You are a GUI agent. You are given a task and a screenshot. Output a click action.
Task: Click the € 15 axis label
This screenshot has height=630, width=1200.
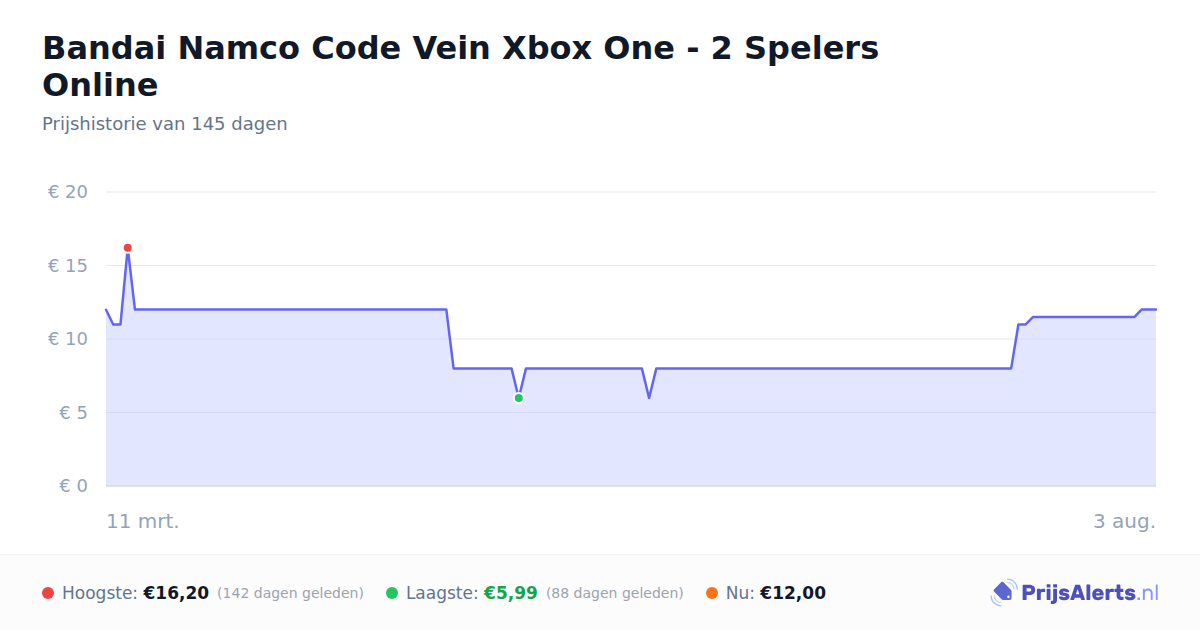pyautogui.click(x=68, y=266)
